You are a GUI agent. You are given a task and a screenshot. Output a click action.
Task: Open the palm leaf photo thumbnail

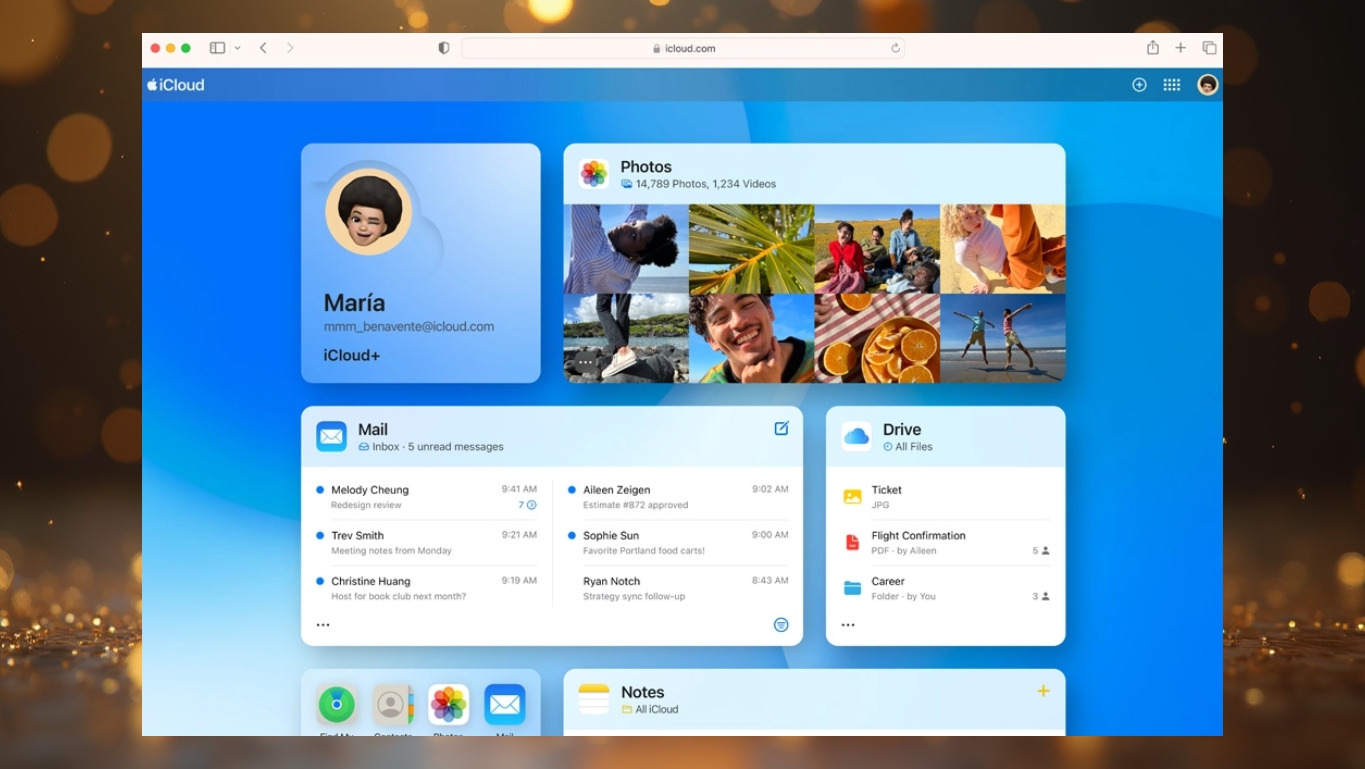pos(752,249)
